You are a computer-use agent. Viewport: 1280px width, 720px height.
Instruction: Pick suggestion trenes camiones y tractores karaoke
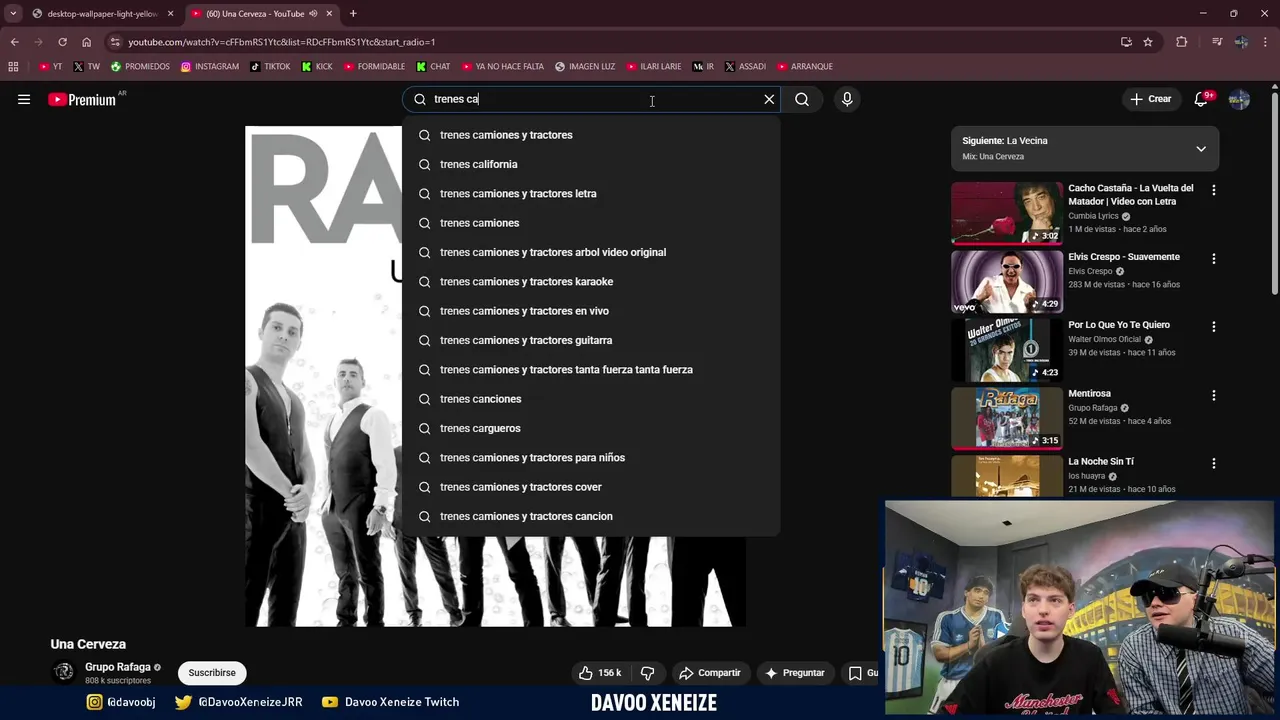point(591,281)
